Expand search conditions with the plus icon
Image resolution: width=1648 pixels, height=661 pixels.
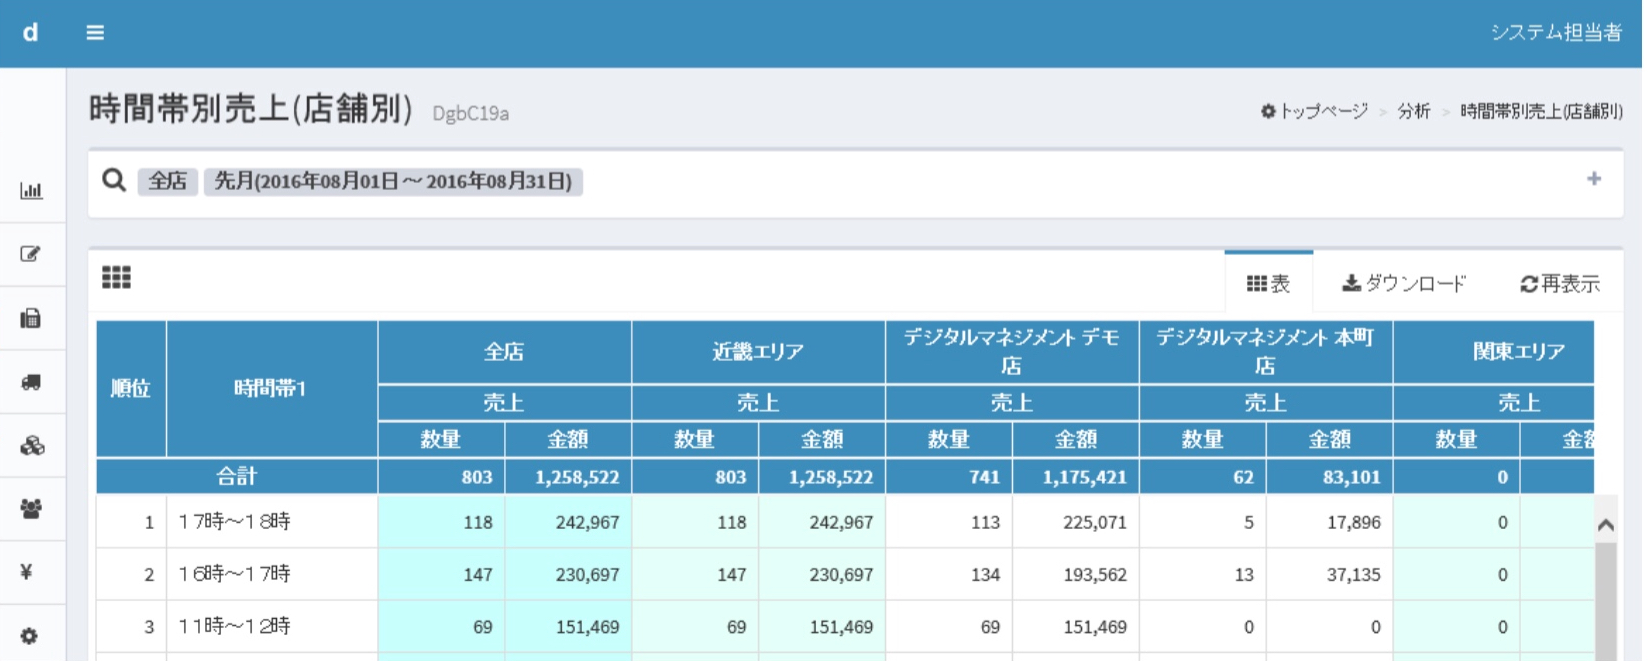(x=1594, y=179)
